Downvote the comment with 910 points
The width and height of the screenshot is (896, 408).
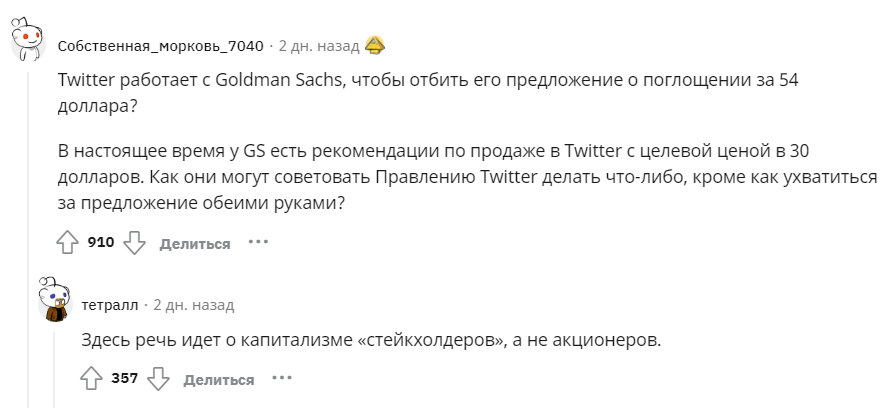pos(135,243)
